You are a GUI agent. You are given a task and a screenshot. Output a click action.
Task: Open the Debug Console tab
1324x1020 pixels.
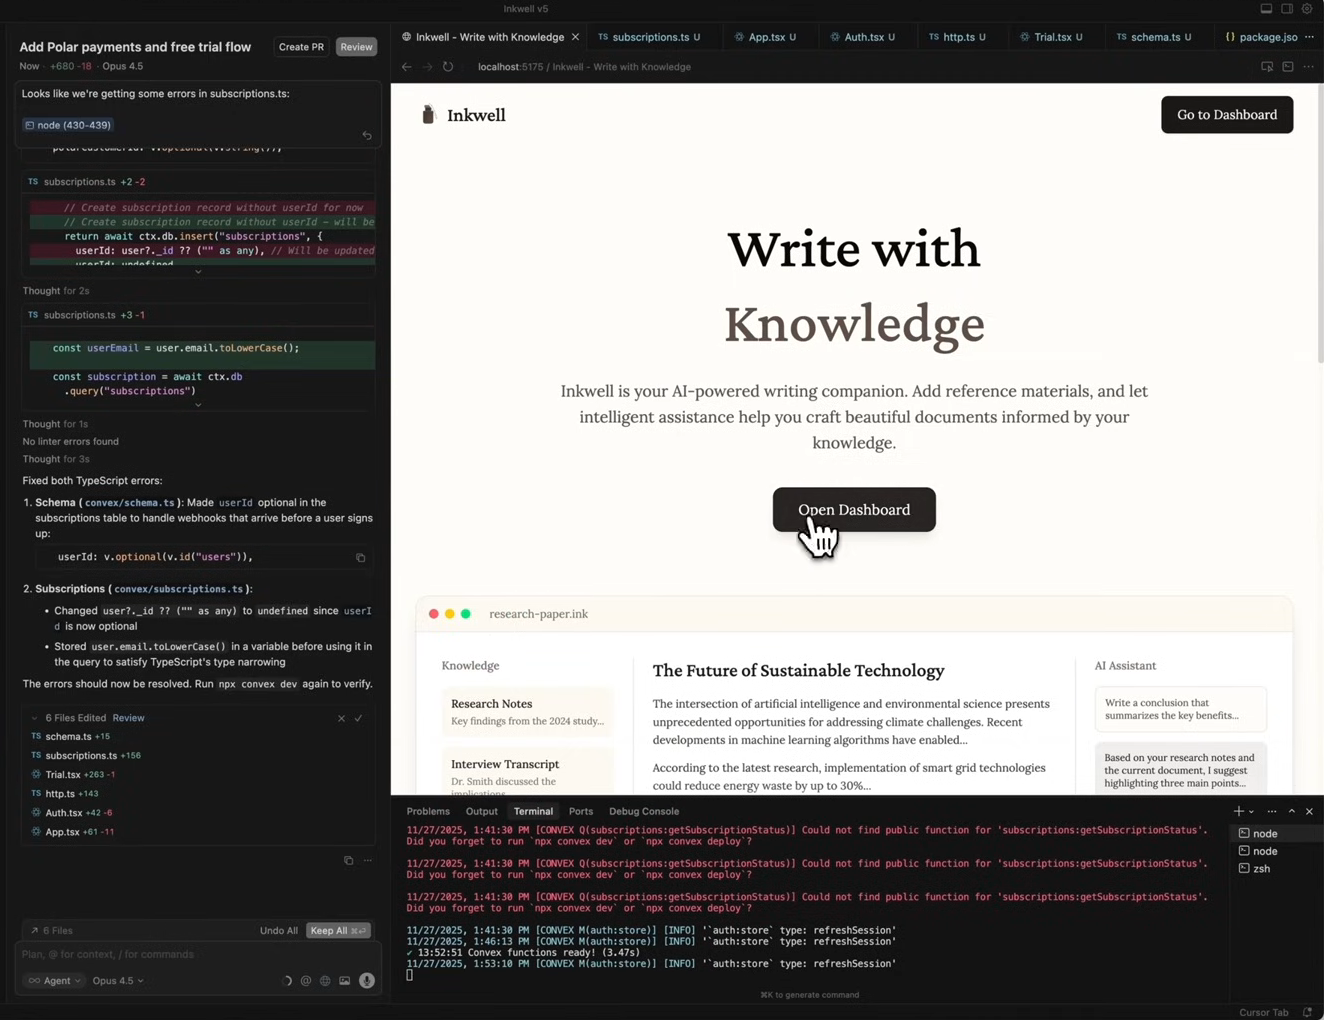click(644, 811)
